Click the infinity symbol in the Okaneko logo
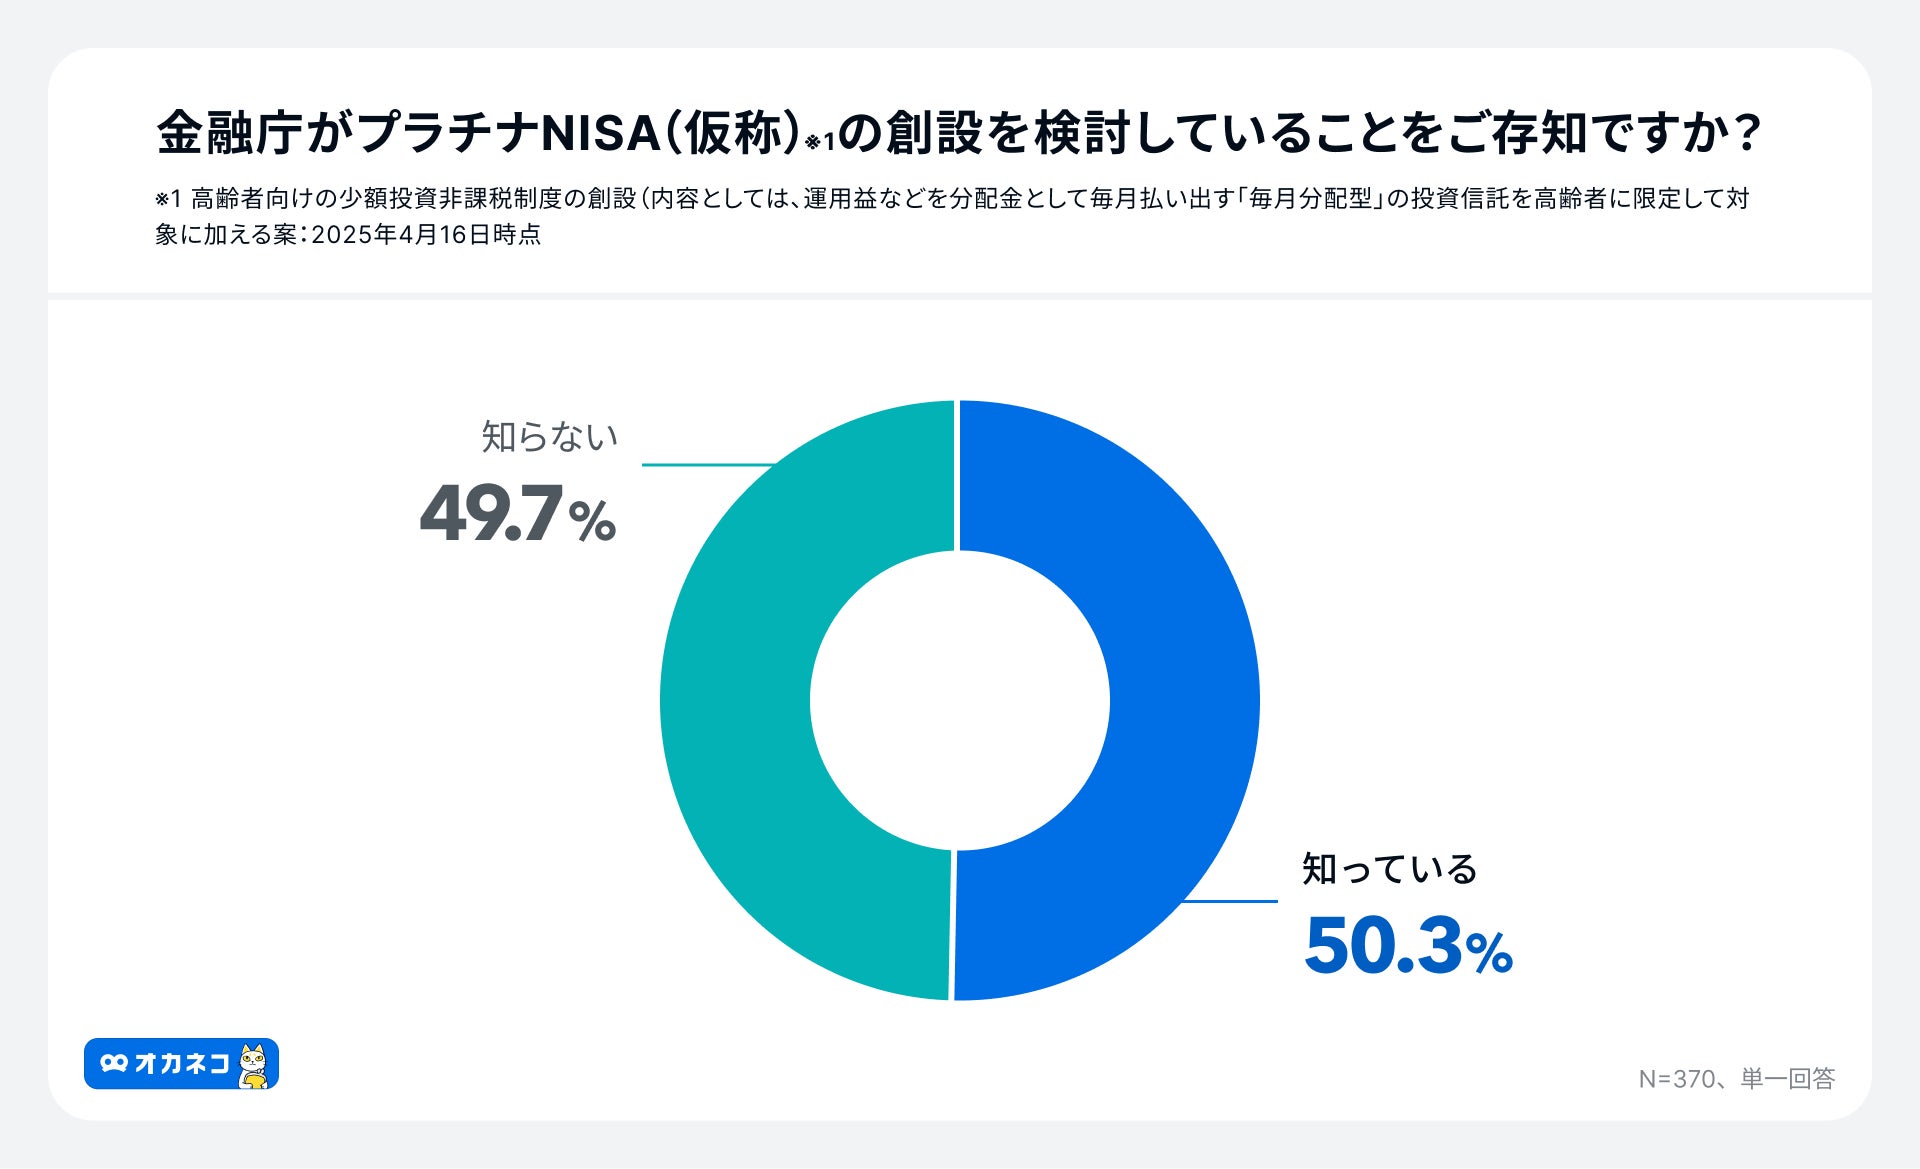The image size is (1920, 1169). [x=114, y=1063]
